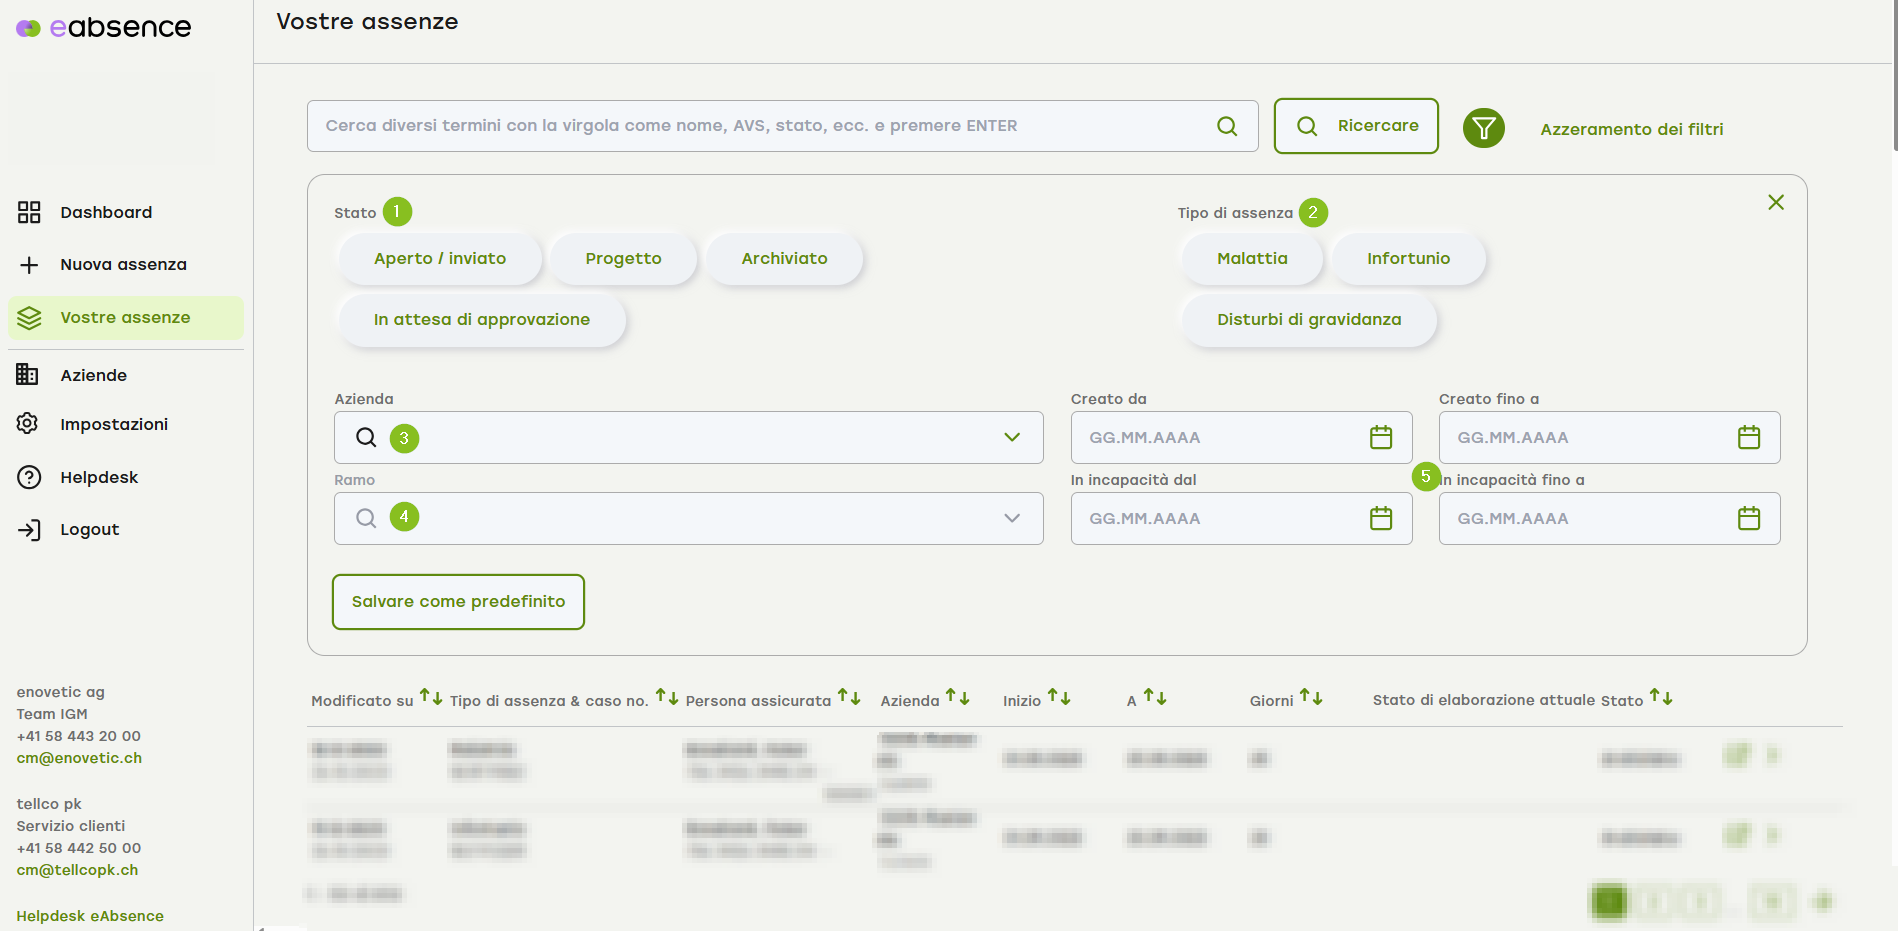1898x931 pixels.
Task: Open calendar picker for Creato da
Action: point(1380,437)
